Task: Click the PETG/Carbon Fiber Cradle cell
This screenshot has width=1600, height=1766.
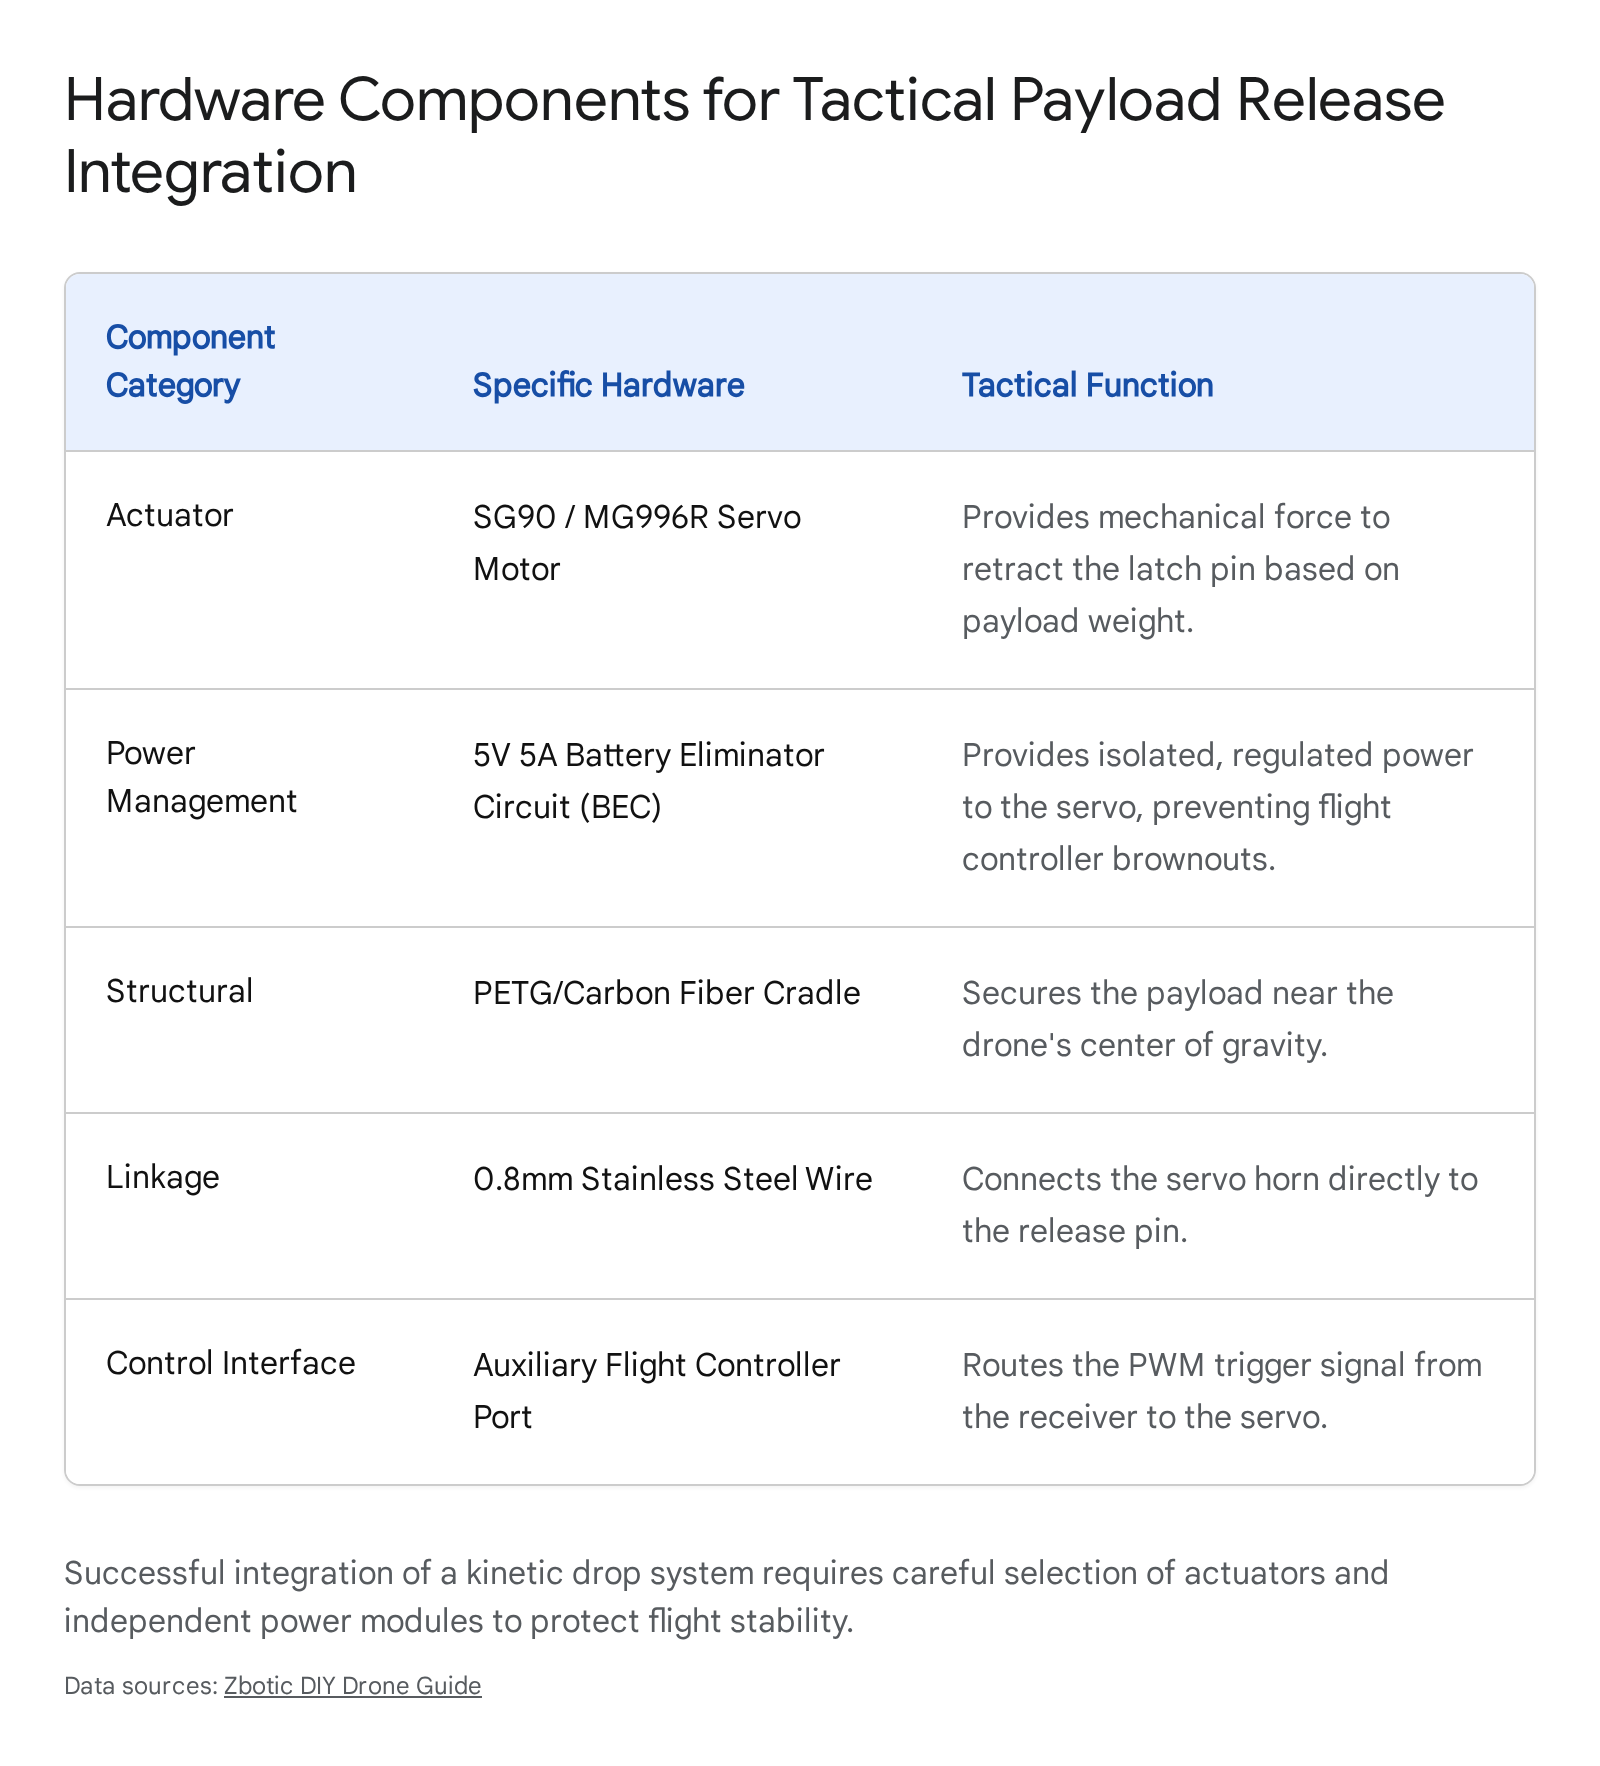Action: (x=666, y=993)
